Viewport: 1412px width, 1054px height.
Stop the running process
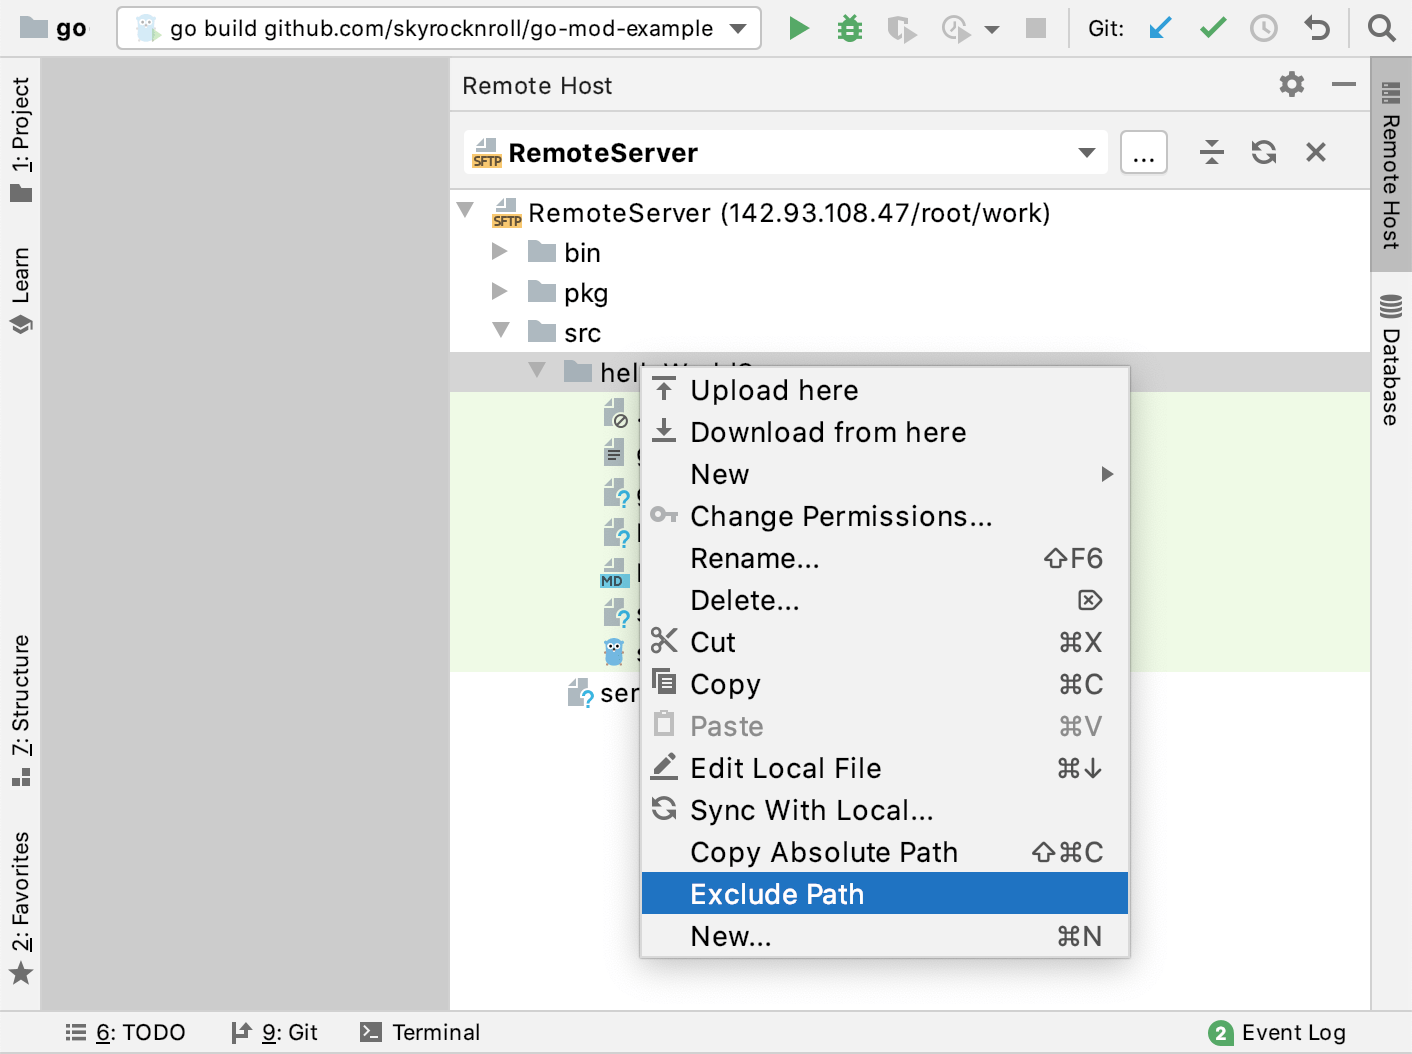1036,28
